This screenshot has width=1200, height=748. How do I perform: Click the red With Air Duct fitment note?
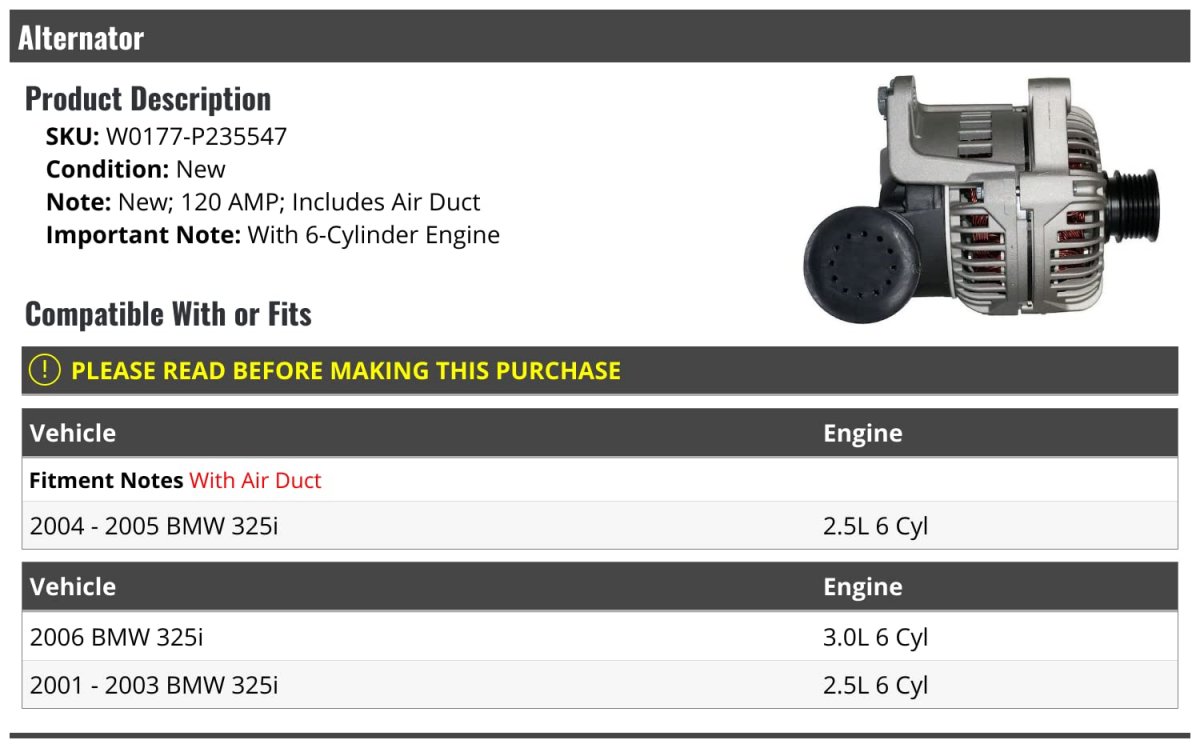point(255,481)
